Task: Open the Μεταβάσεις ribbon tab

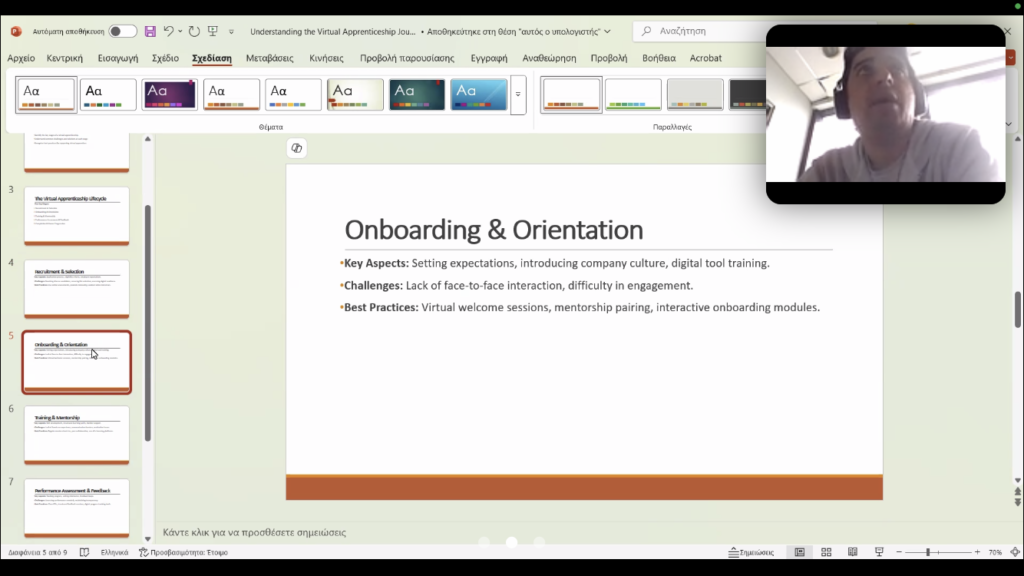Action: tap(270, 58)
